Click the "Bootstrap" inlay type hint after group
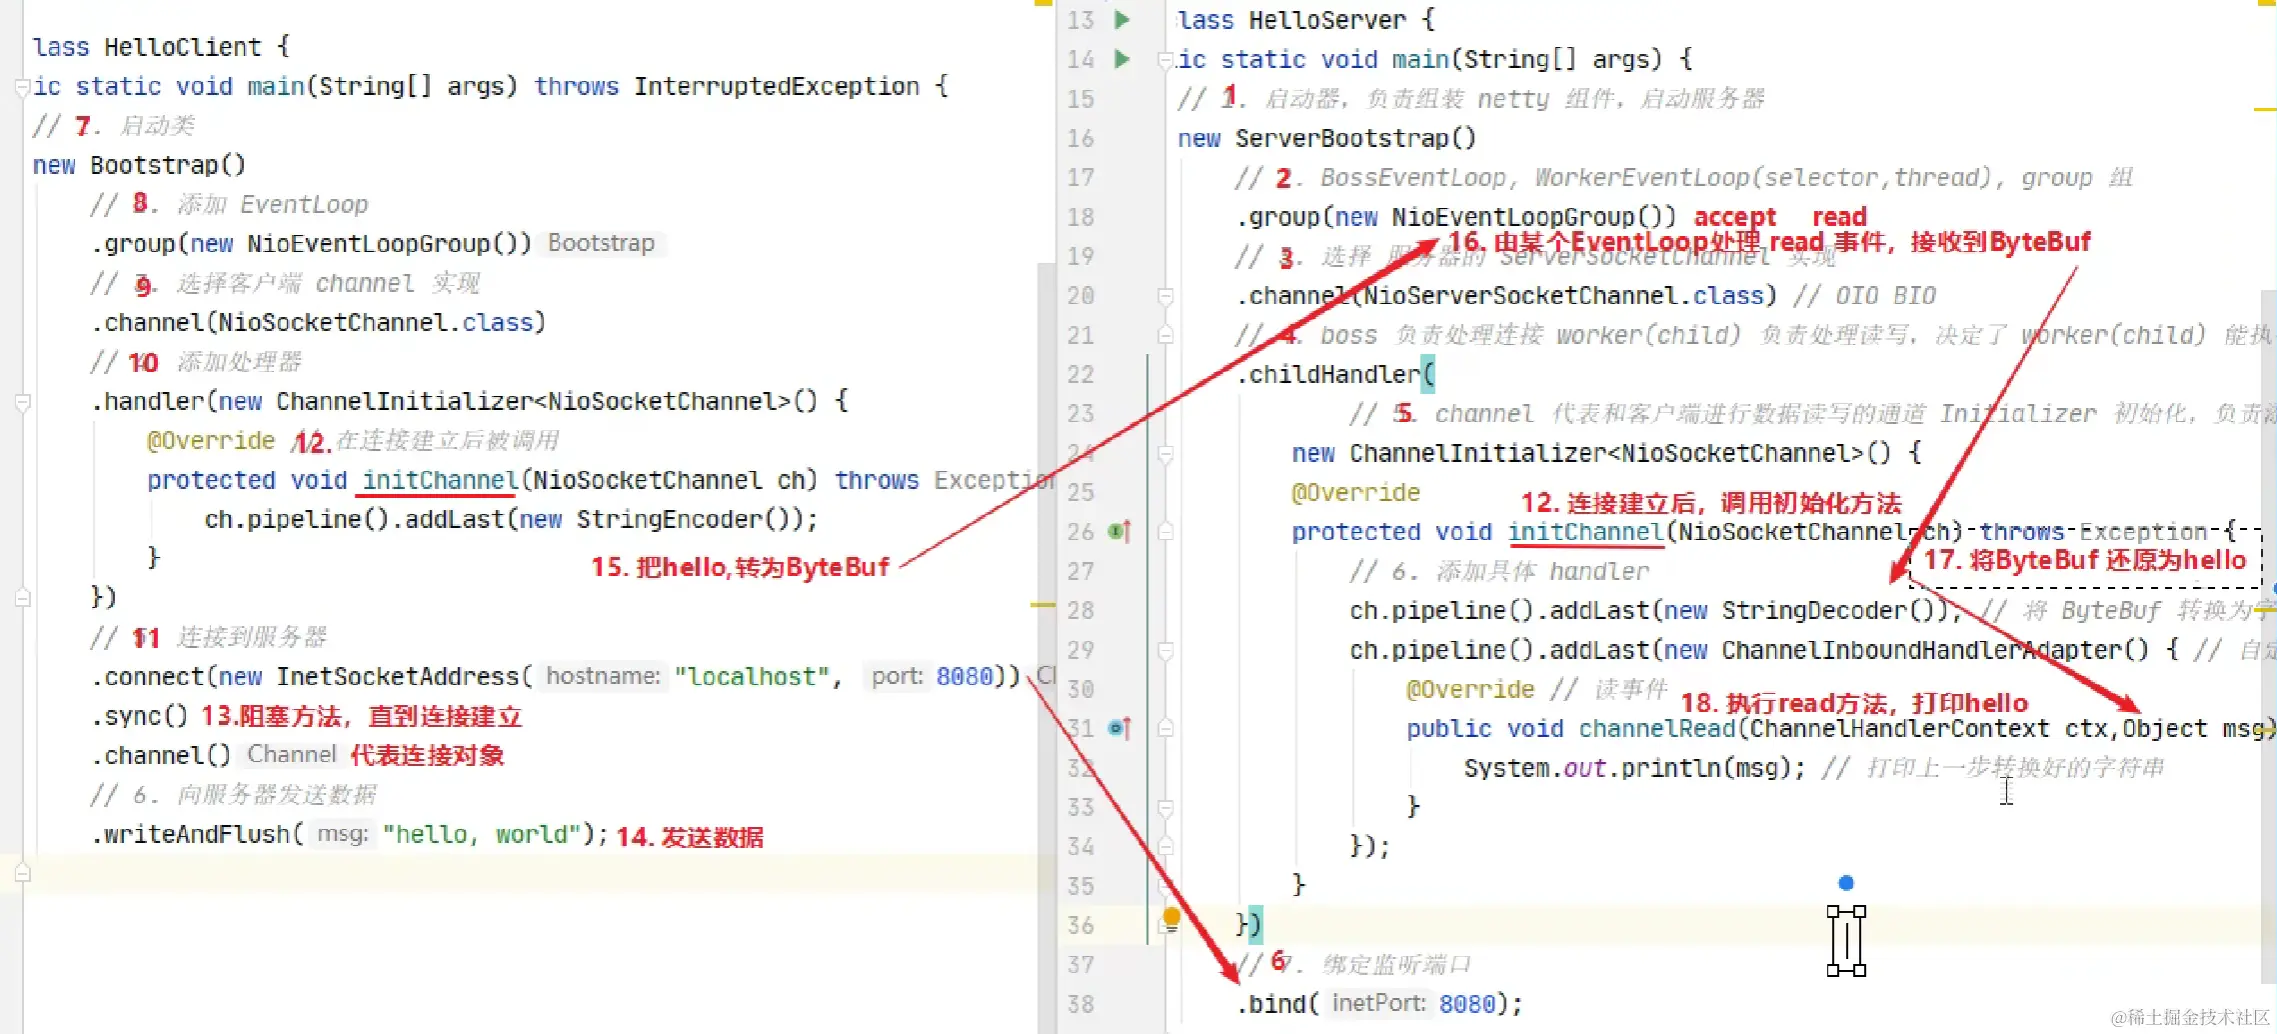2277x1034 pixels. coord(601,243)
